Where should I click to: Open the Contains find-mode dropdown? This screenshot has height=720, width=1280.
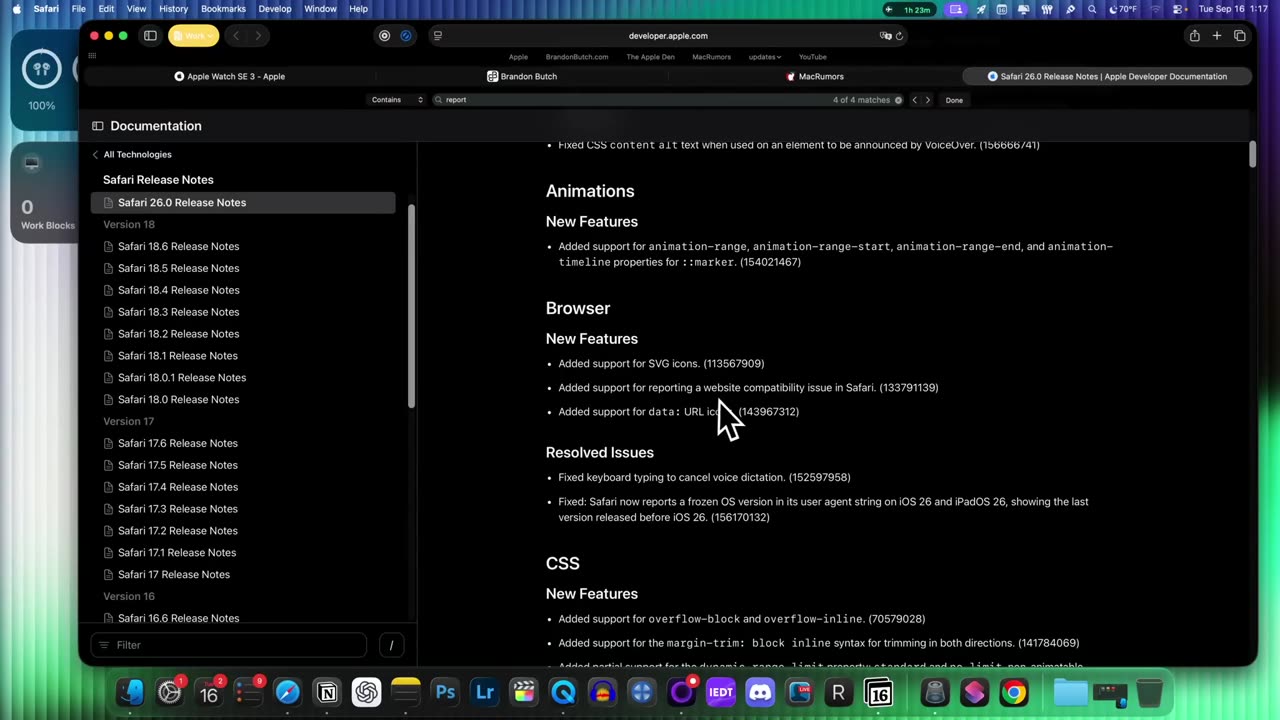pyautogui.click(x=397, y=100)
